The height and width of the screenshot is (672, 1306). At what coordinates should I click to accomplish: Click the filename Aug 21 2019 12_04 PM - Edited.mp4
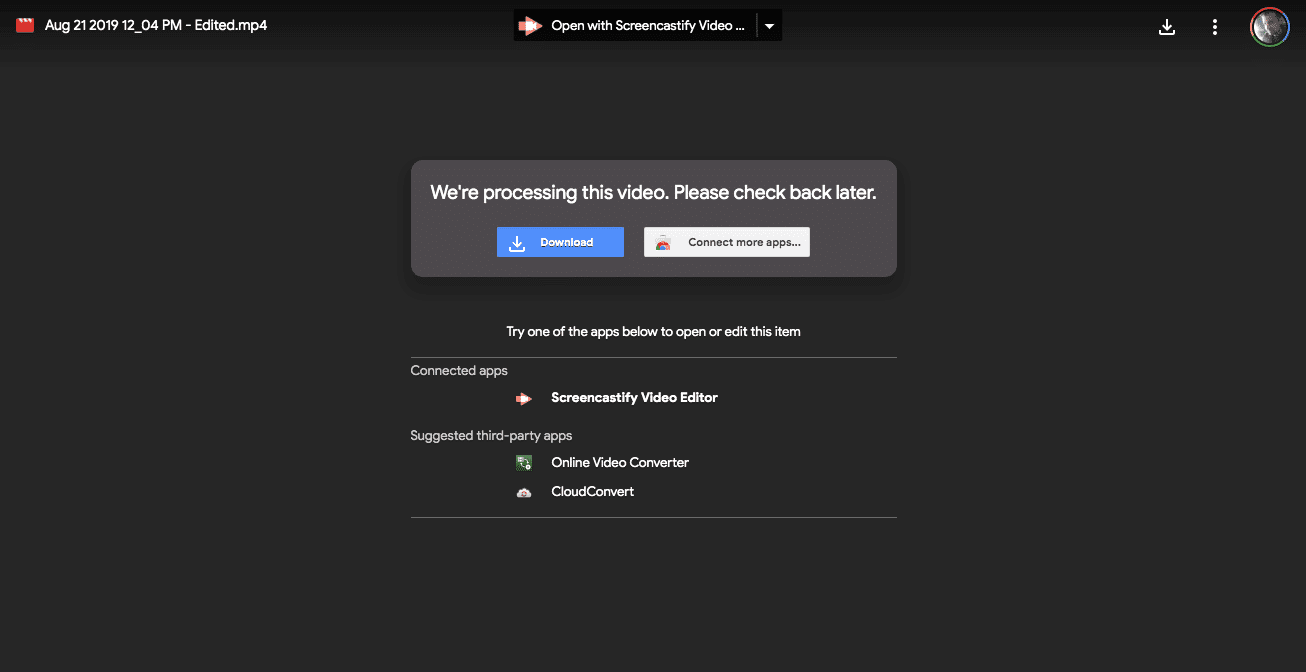point(156,25)
